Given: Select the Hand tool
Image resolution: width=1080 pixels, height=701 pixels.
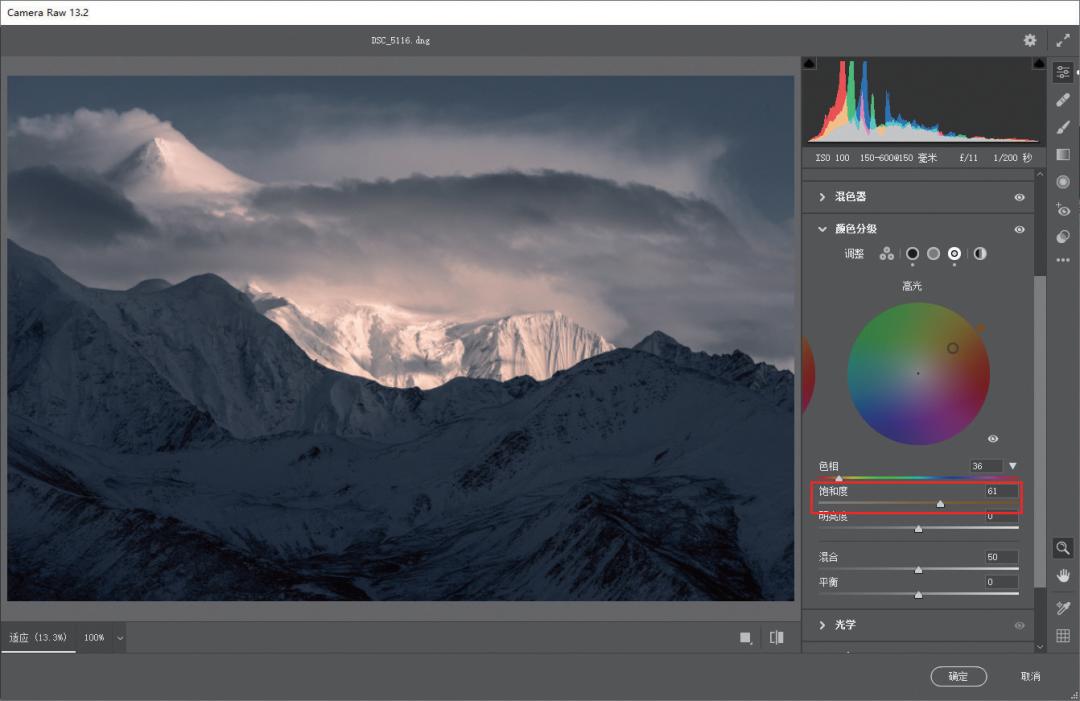Looking at the screenshot, I should coord(1063,575).
